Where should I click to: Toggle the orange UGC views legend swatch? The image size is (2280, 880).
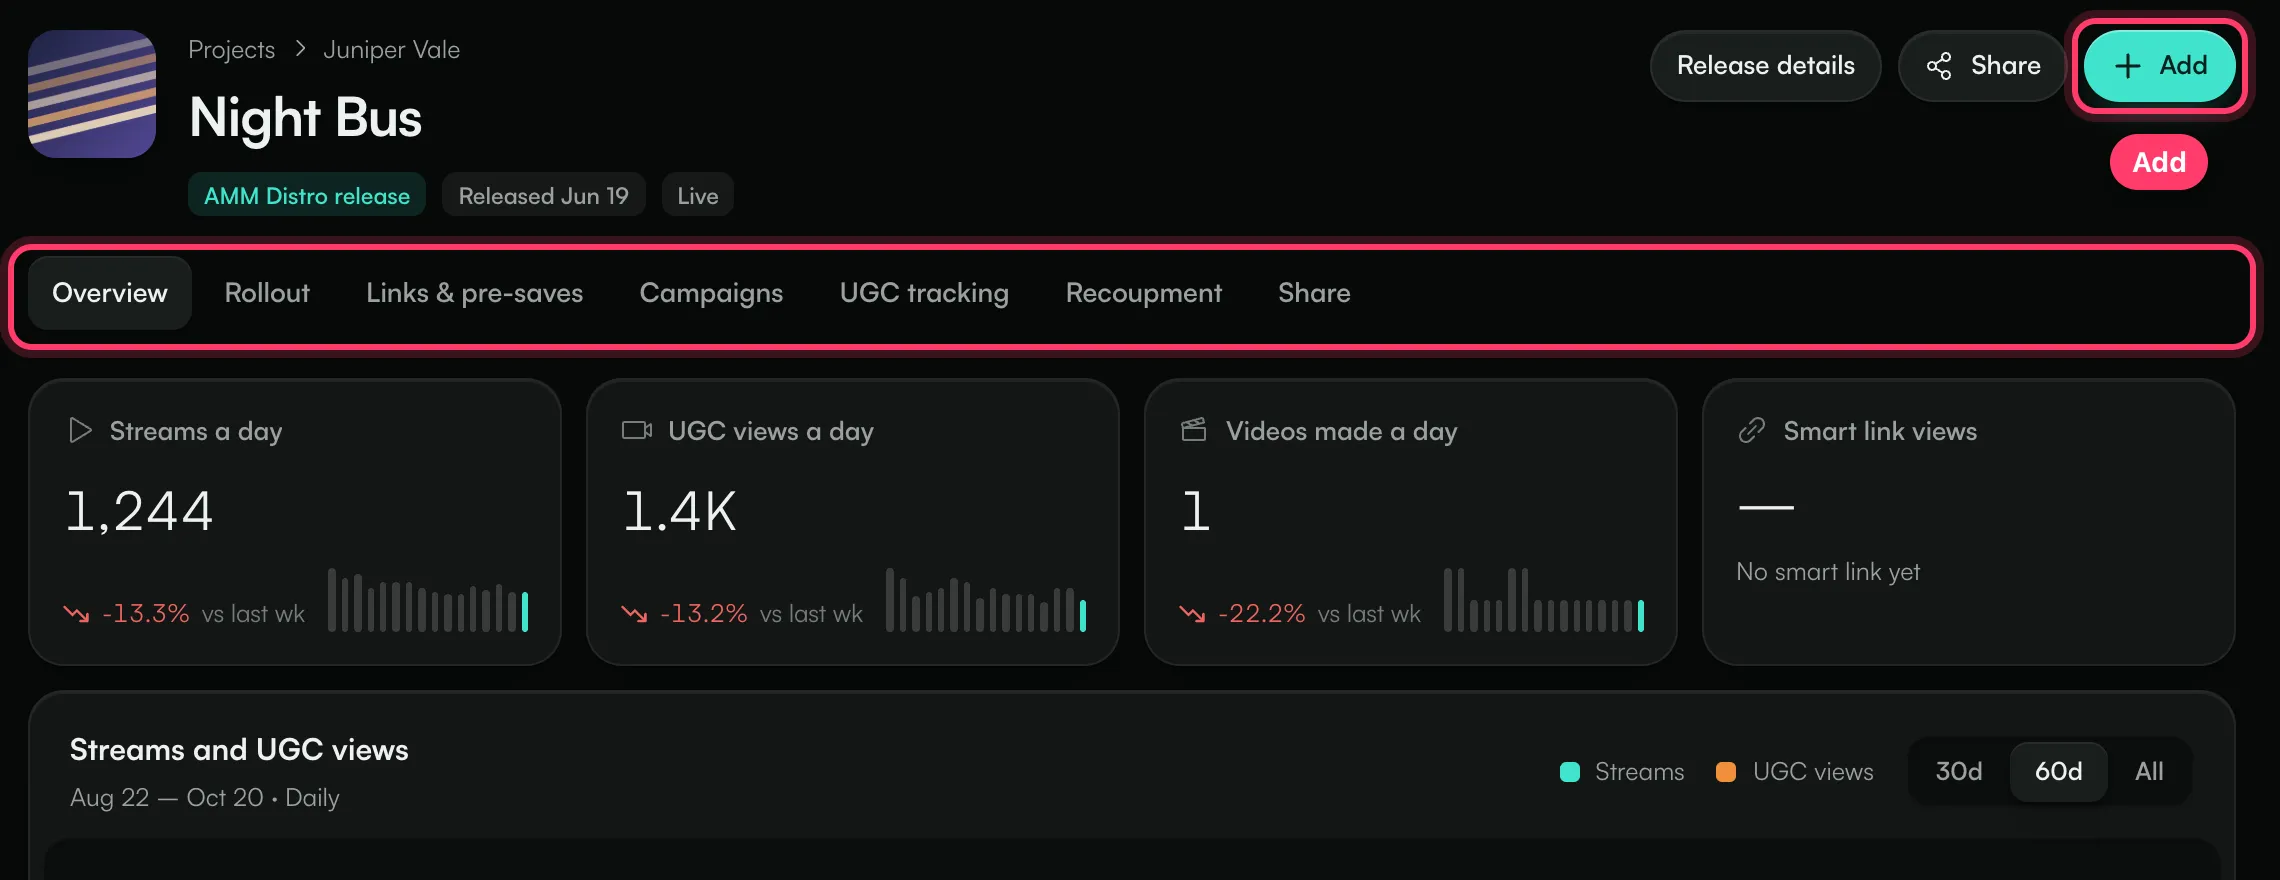coord(1726,772)
